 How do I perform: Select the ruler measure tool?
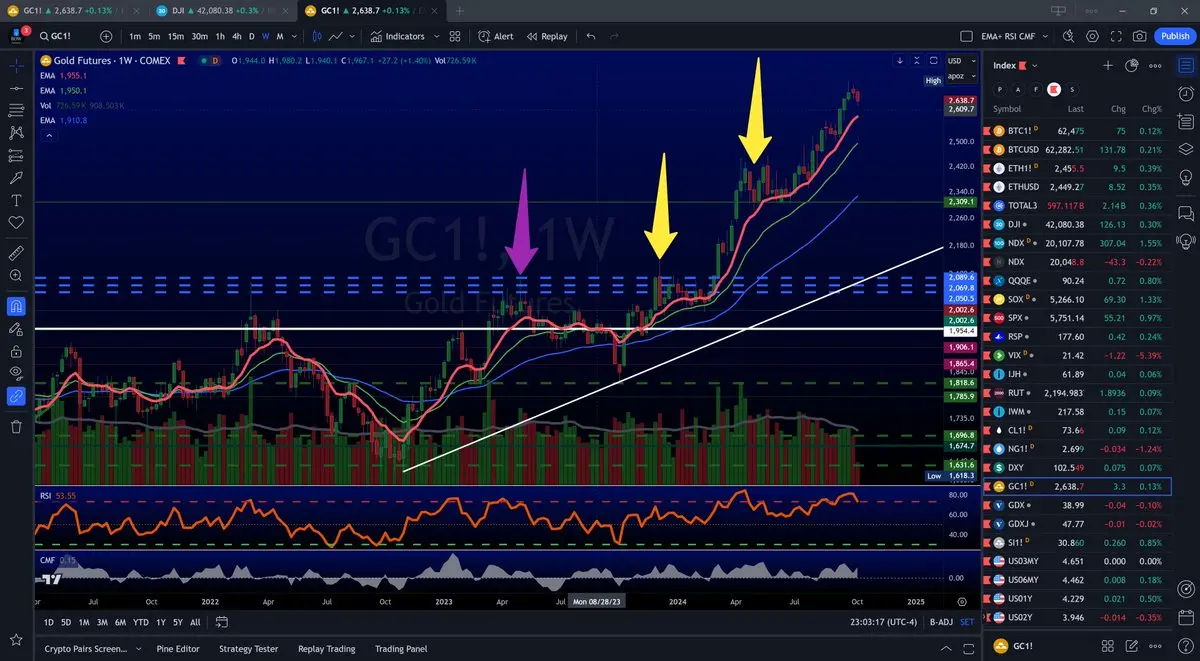(16, 253)
